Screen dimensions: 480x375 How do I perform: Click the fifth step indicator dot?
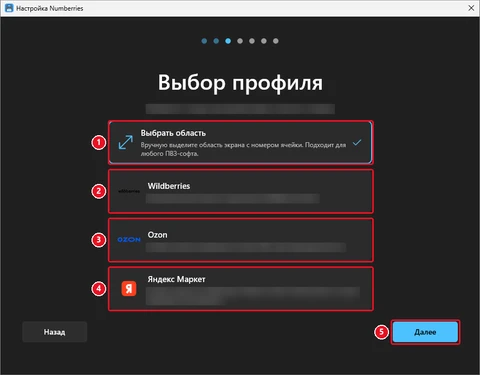[x=252, y=41]
